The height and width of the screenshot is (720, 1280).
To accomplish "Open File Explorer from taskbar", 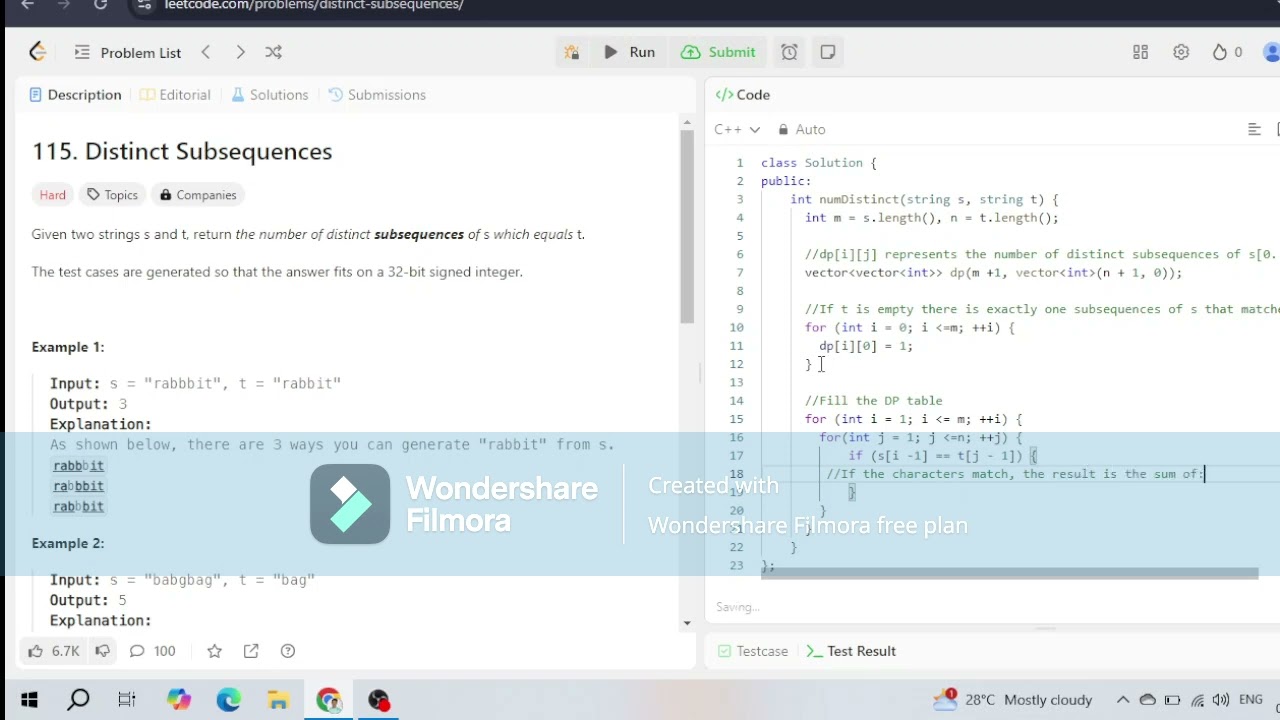I will click(x=278, y=700).
